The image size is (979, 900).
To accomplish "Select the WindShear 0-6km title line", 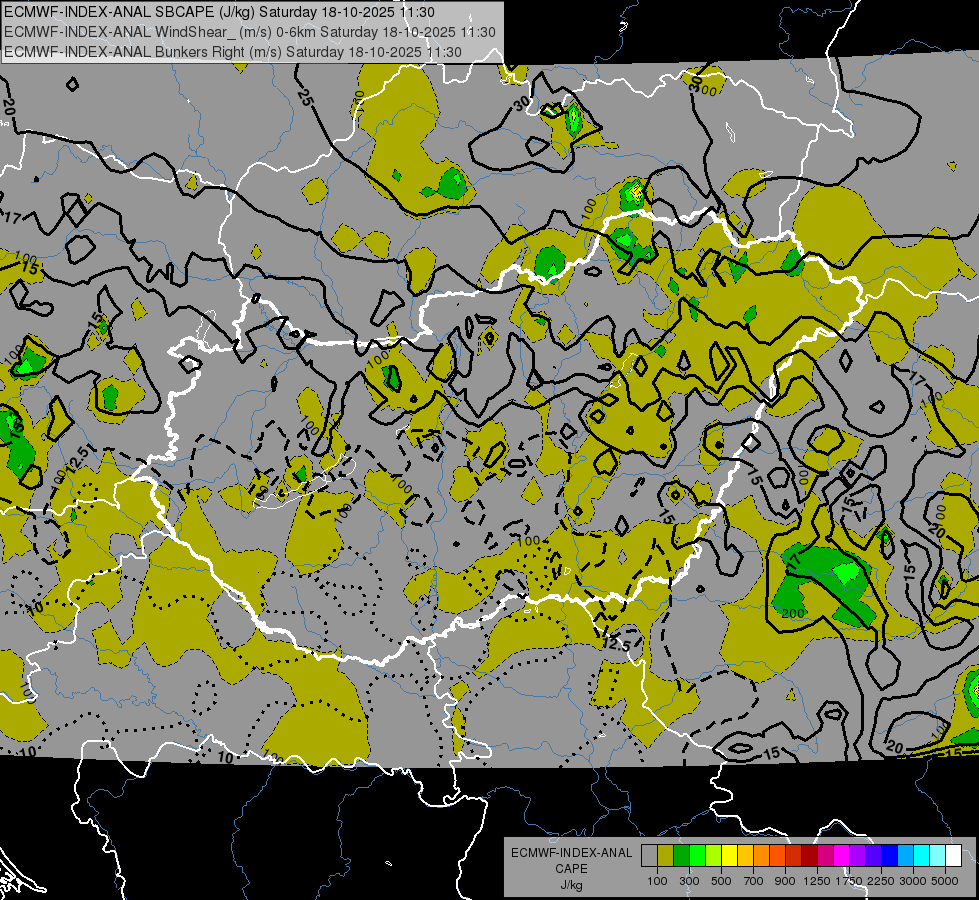I will pos(250,32).
